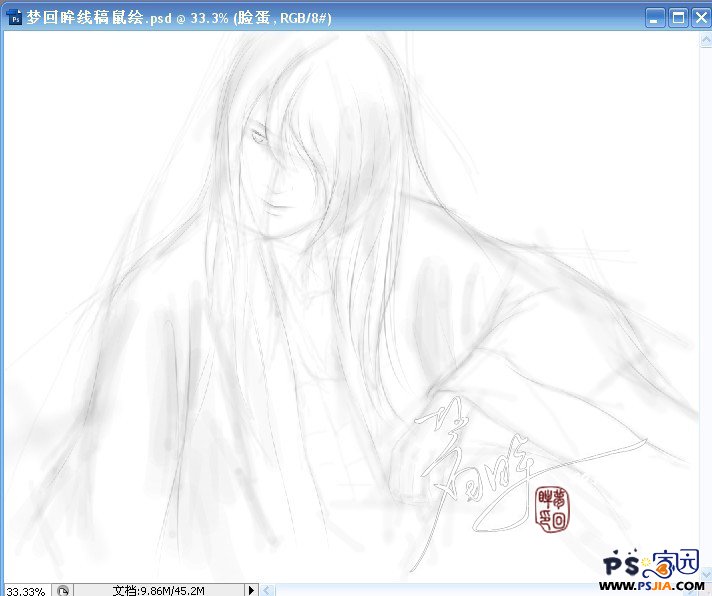
Task: Minimize the document window
Action: coord(654,18)
